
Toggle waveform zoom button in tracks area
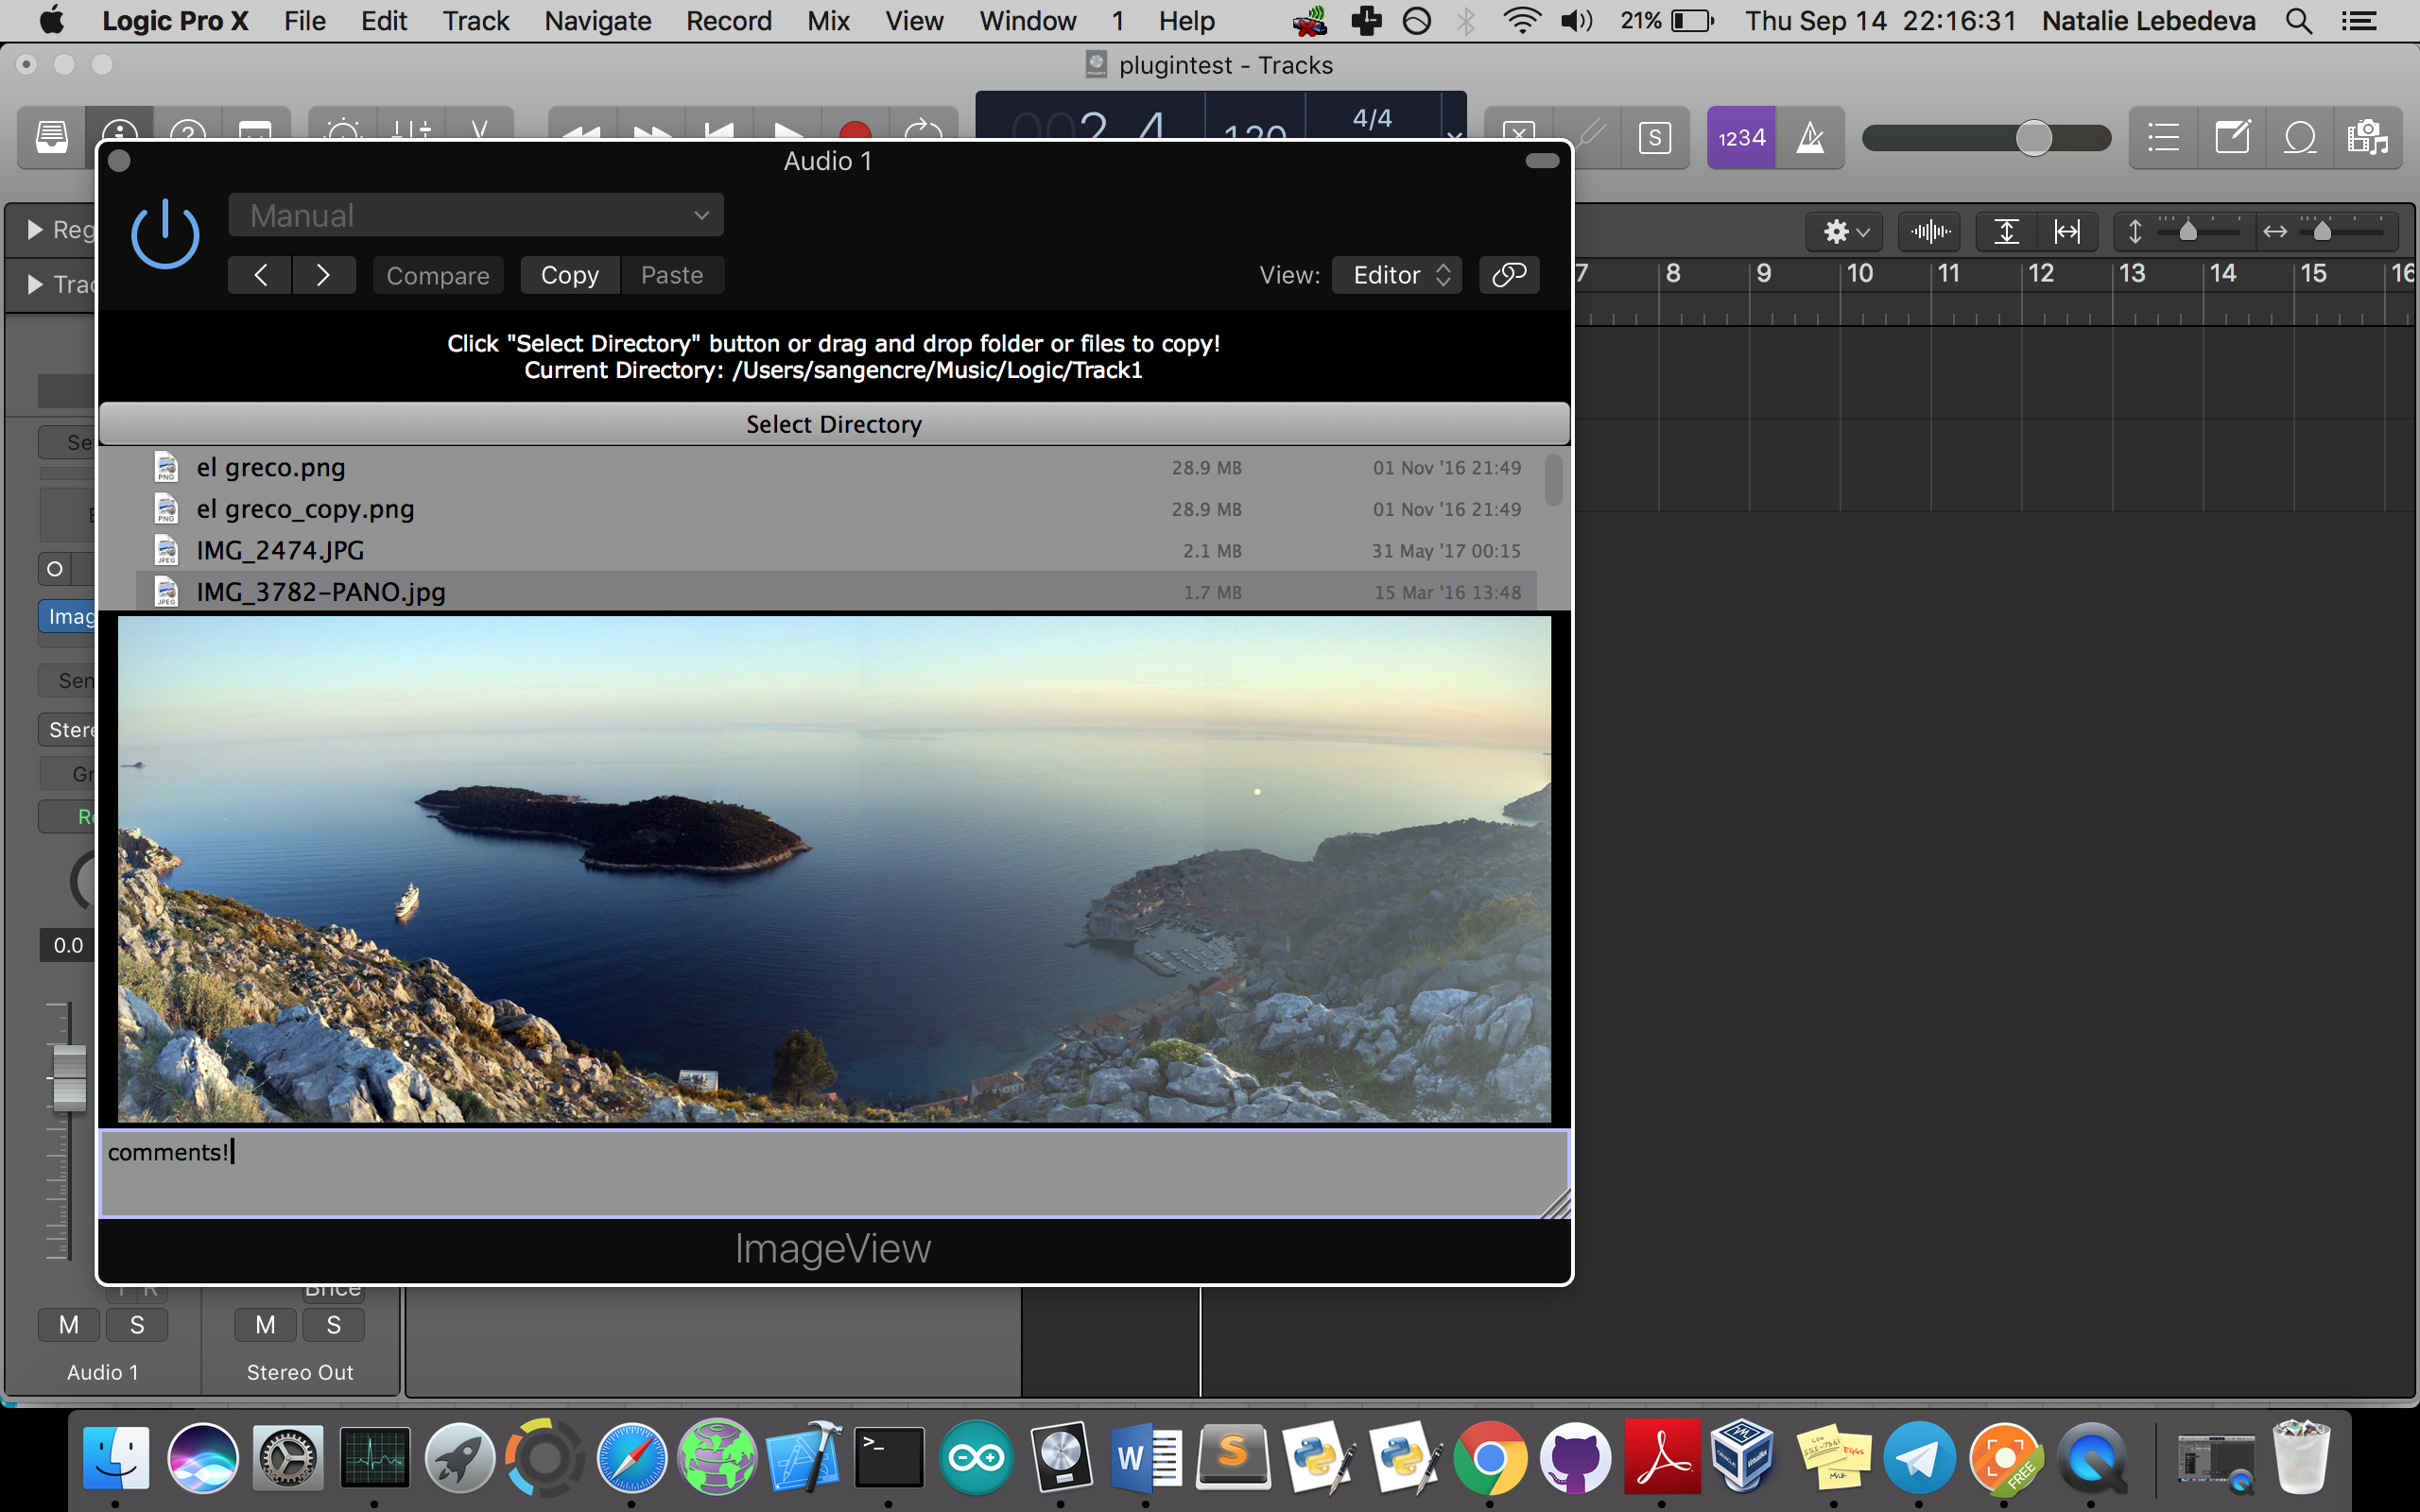[x=1929, y=232]
